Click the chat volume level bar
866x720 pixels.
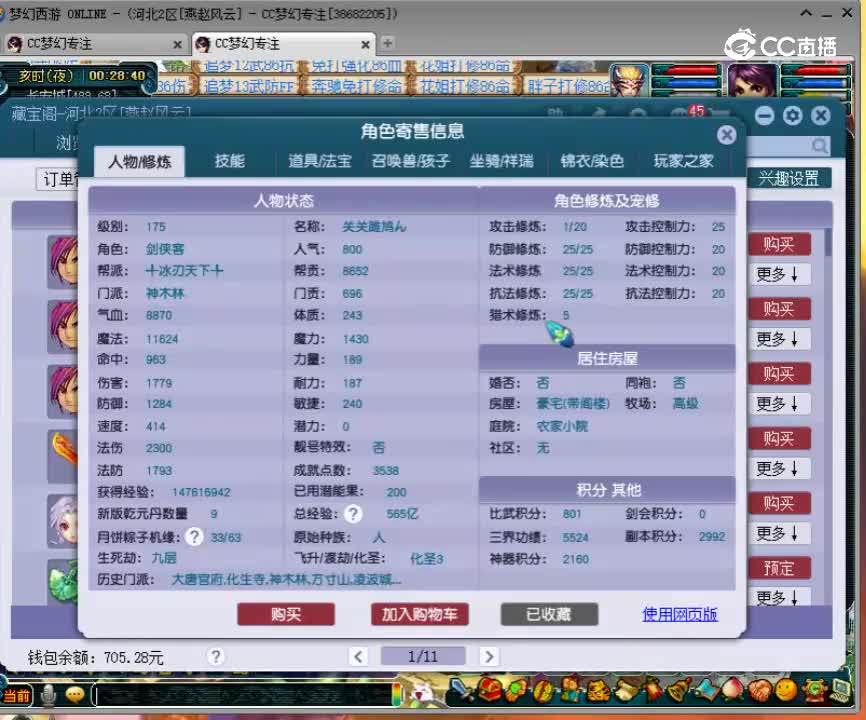click(396, 695)
